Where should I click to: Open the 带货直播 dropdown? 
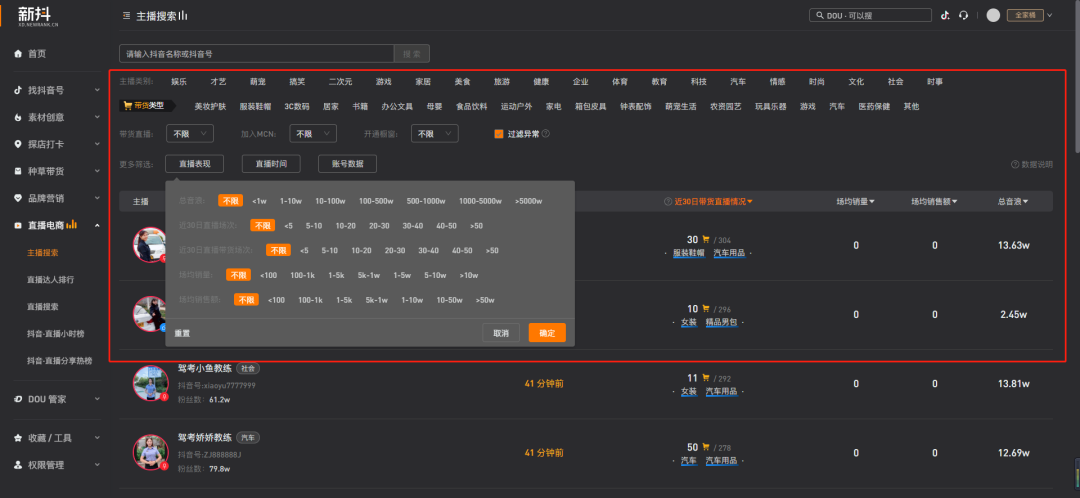(190, 134)
